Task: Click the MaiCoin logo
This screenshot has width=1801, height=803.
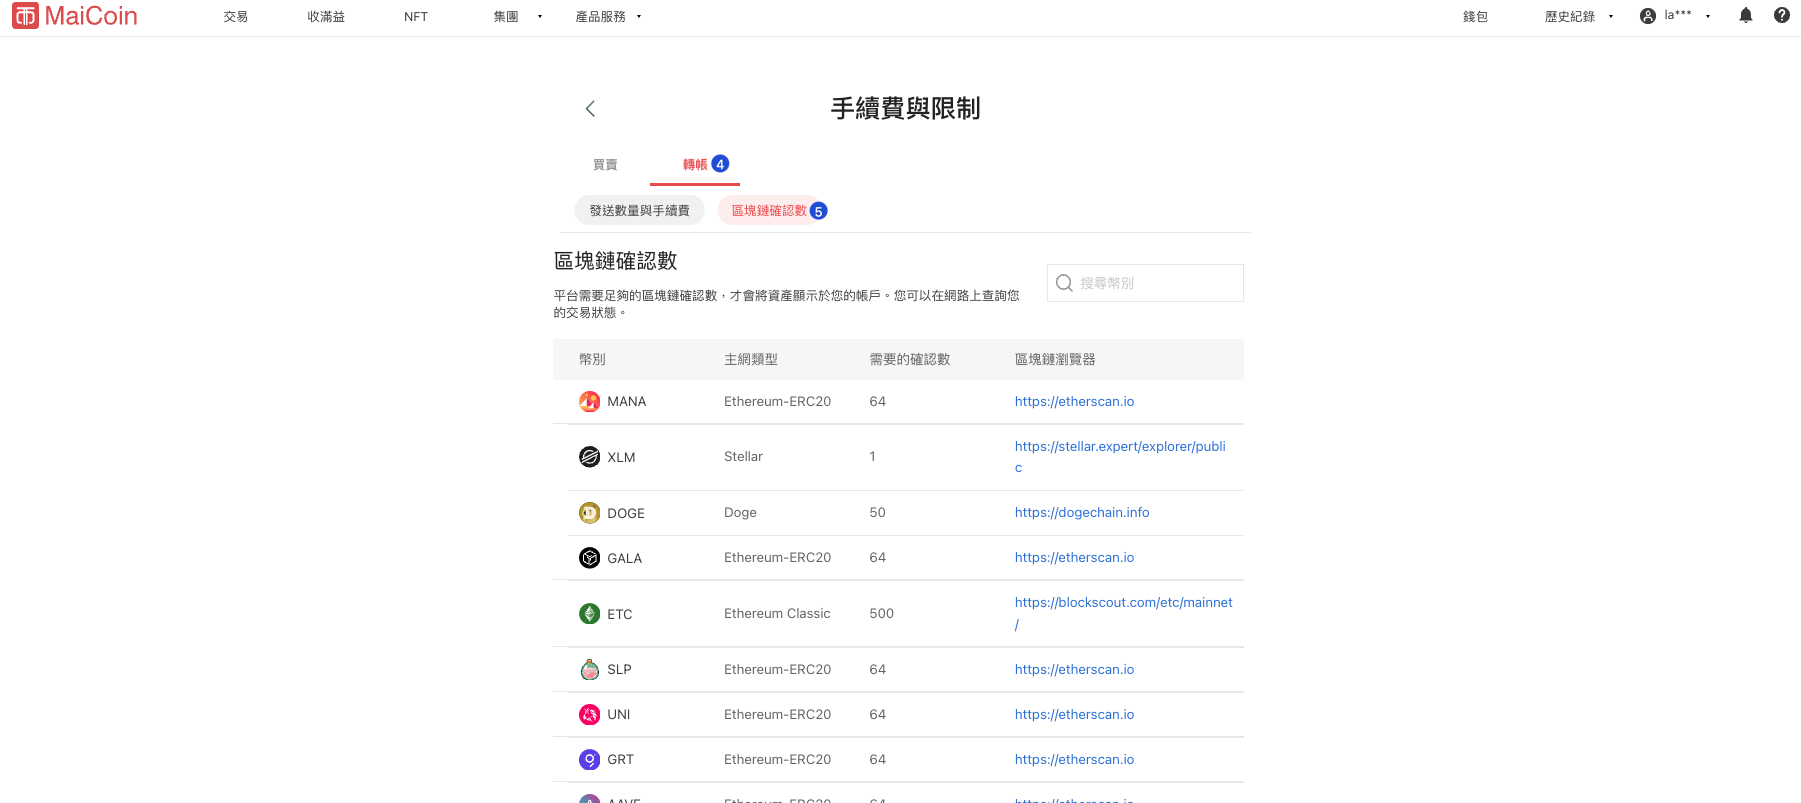Action: point(75,16)
